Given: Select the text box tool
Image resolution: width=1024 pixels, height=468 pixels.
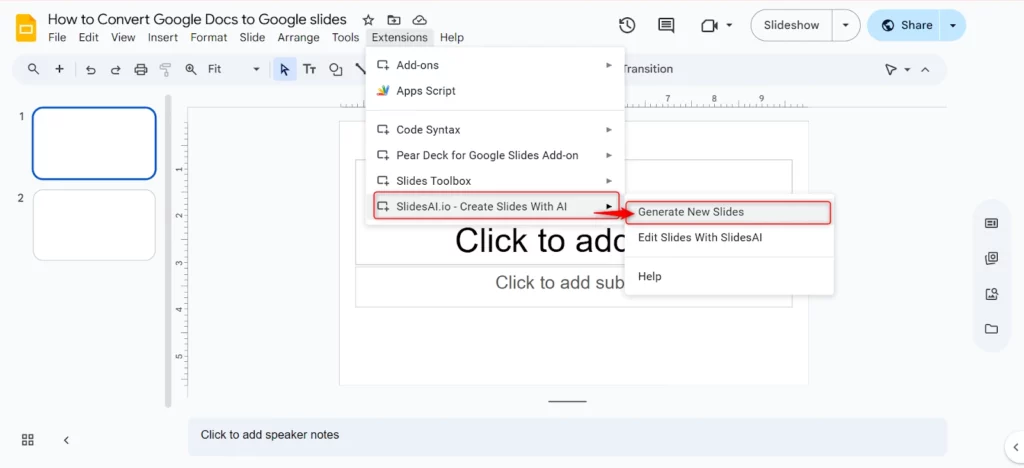Looking at the screenshot, I should pyautogui.click(x=309, y=69).
